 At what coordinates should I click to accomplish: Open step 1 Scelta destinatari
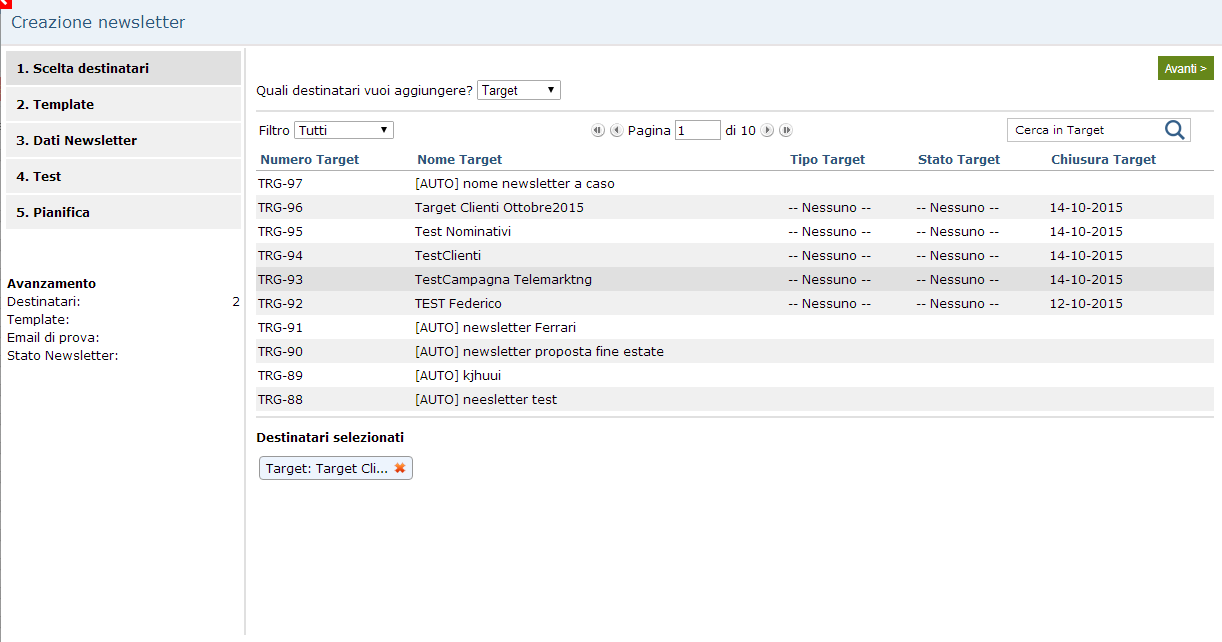click(123, 68)
